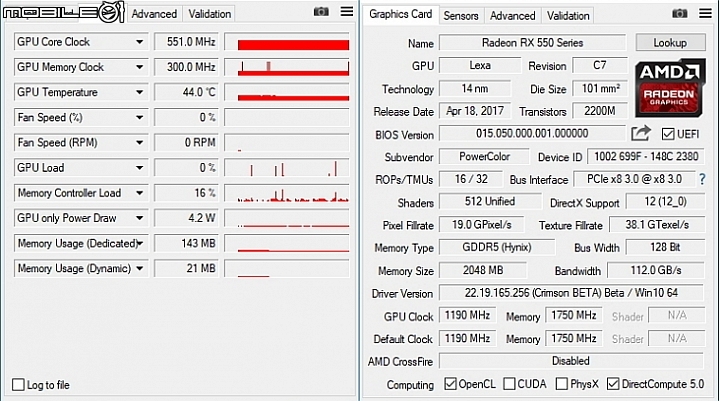Click the Bus Interface PCIe x8 3.0 field
This screenshot has width=720, height=401.
pyautogui.click(x=634, y=179)
